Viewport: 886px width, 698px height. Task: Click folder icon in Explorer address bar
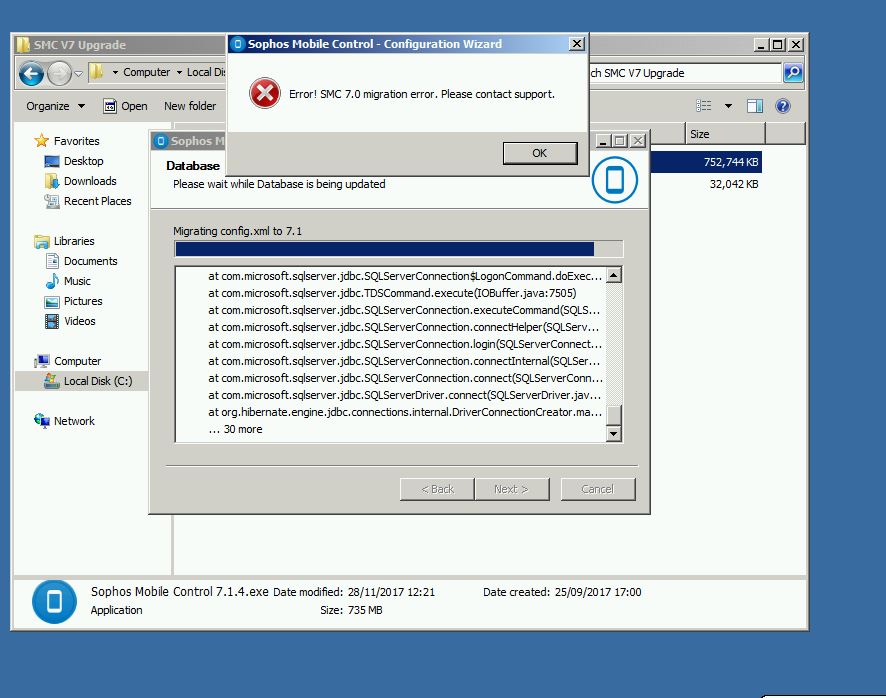coord(97,72)
